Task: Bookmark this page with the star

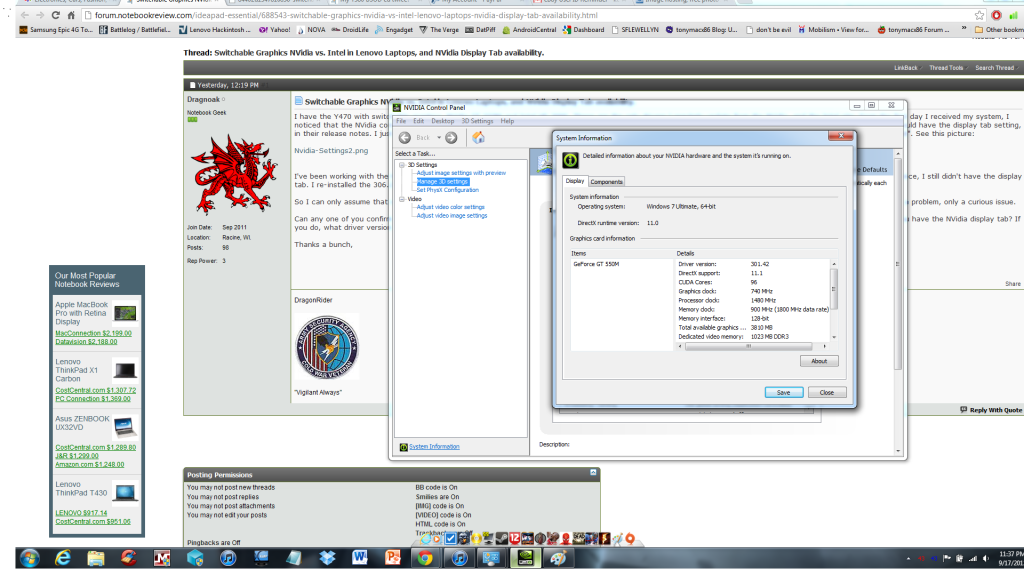Action: click(979, 15)
